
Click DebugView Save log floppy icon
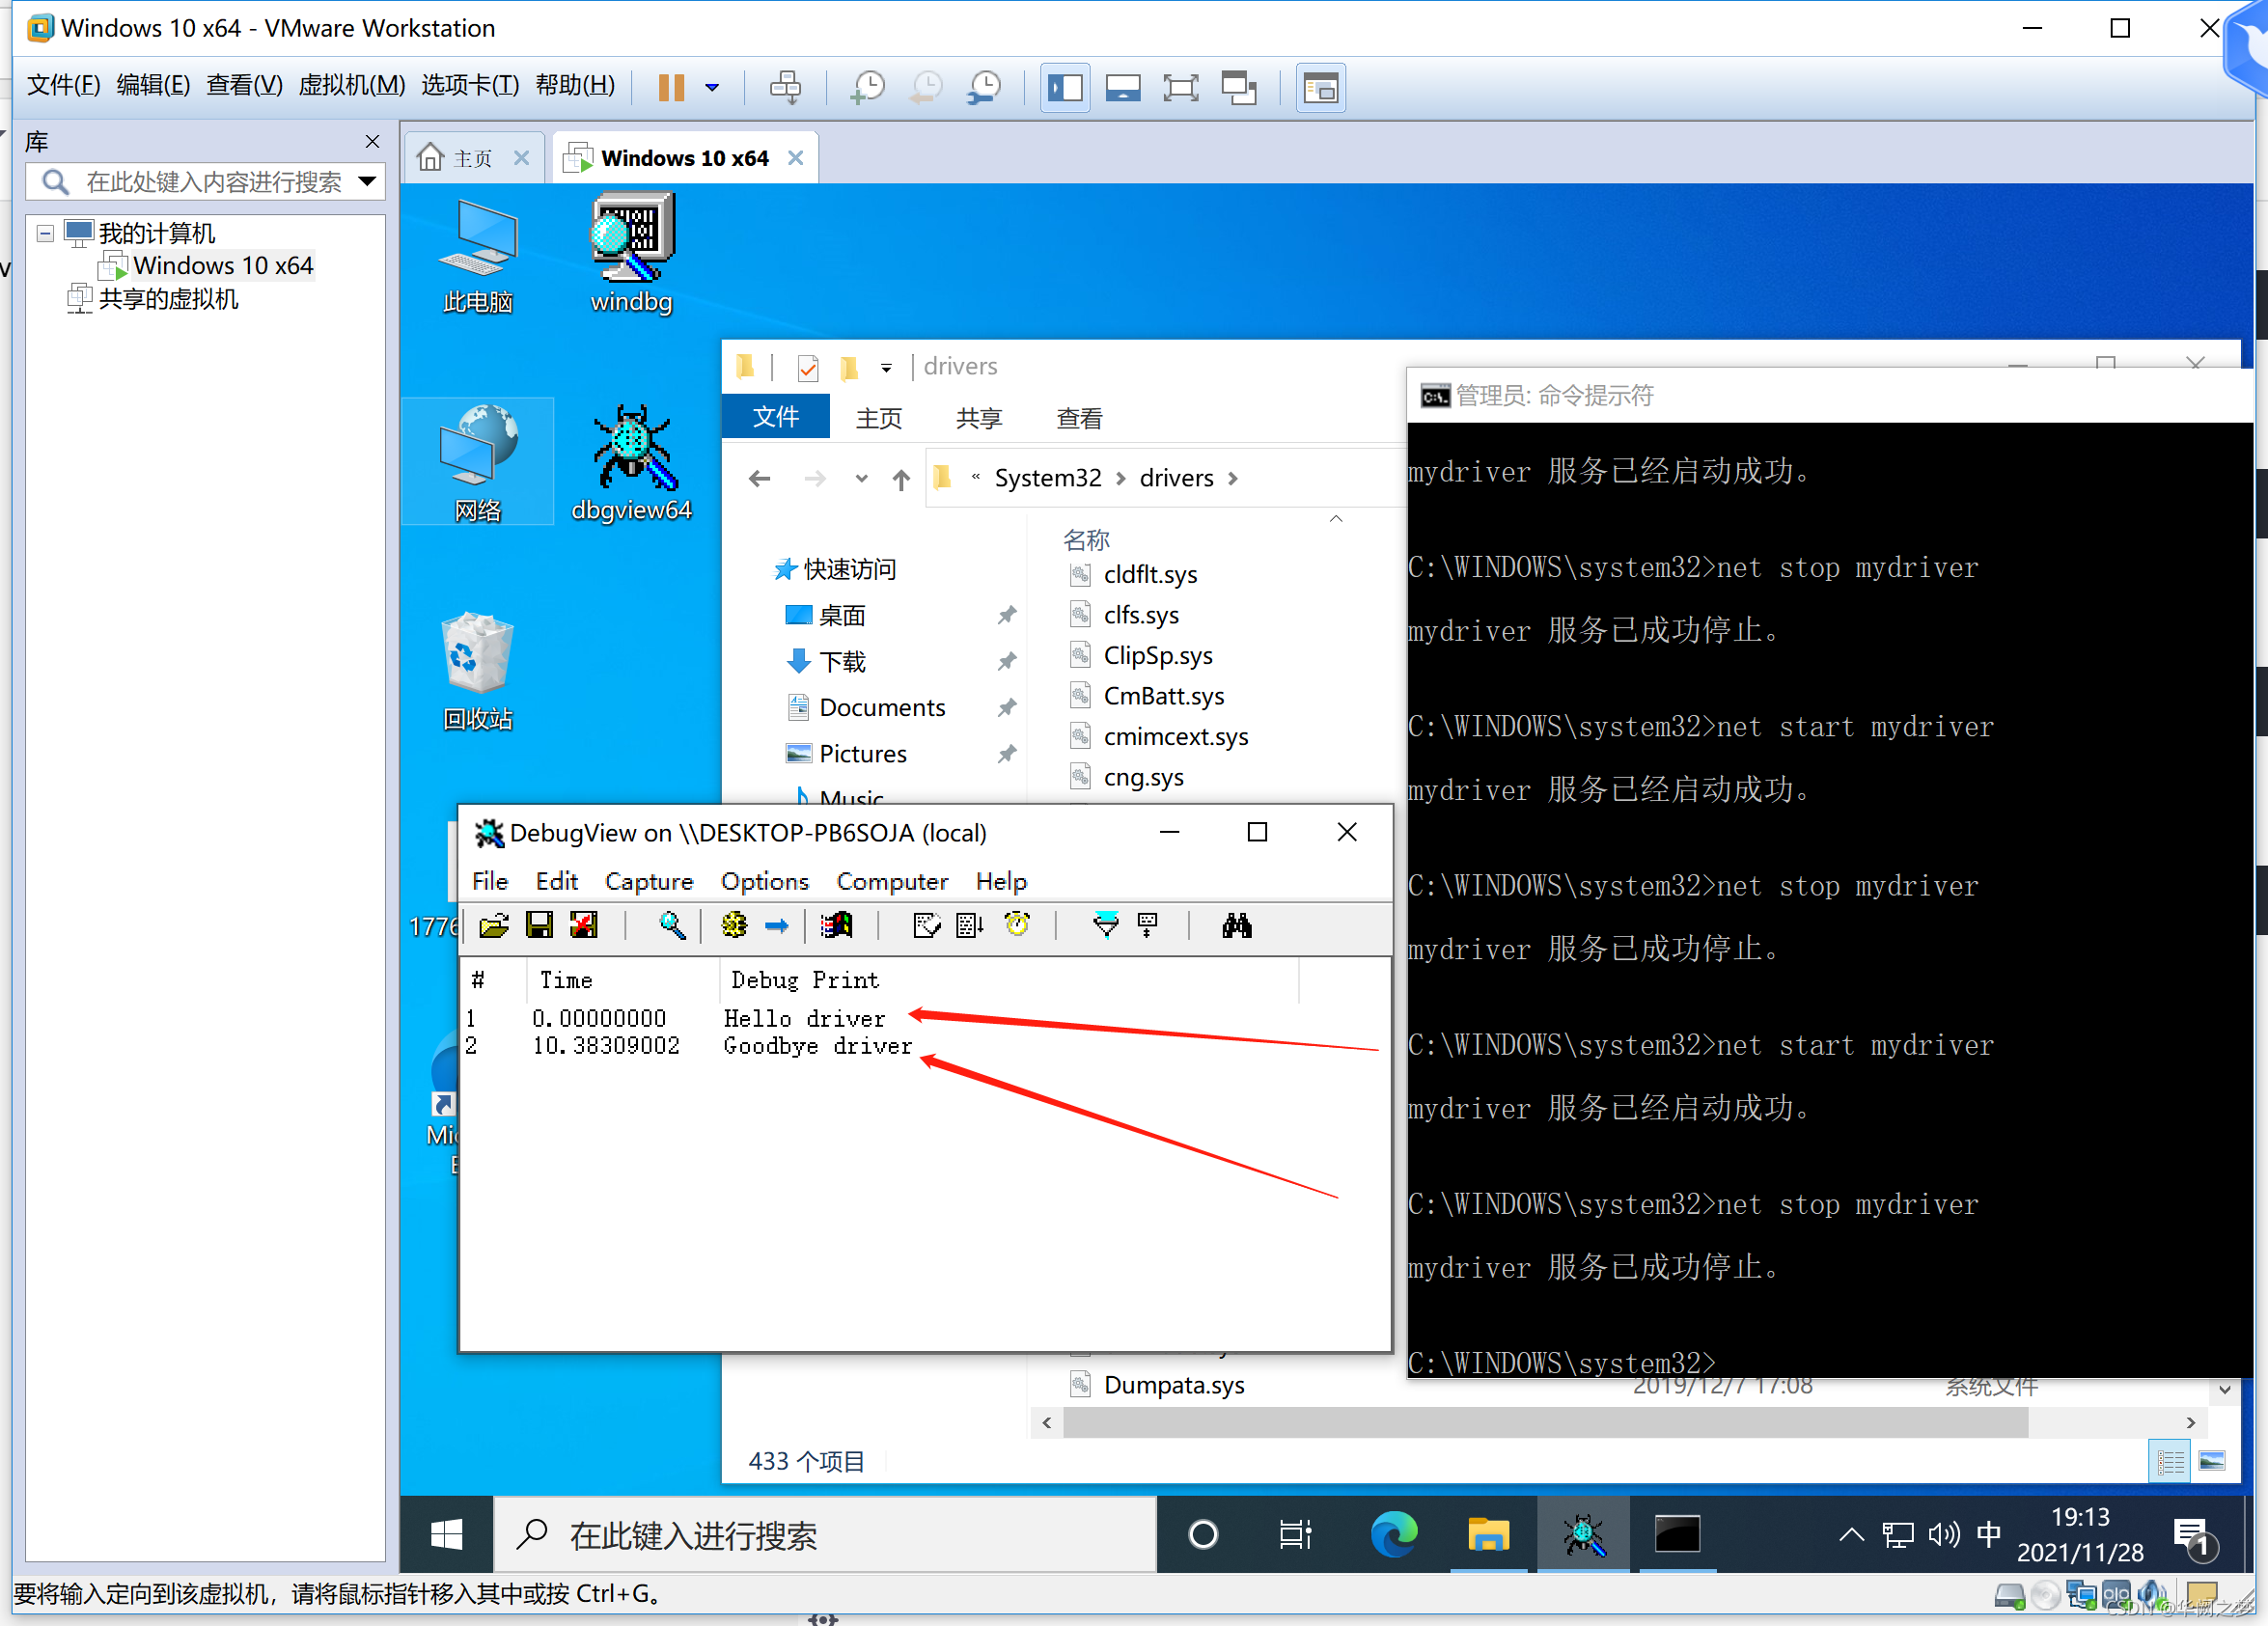pyautogui.click(x=539, y=925)
